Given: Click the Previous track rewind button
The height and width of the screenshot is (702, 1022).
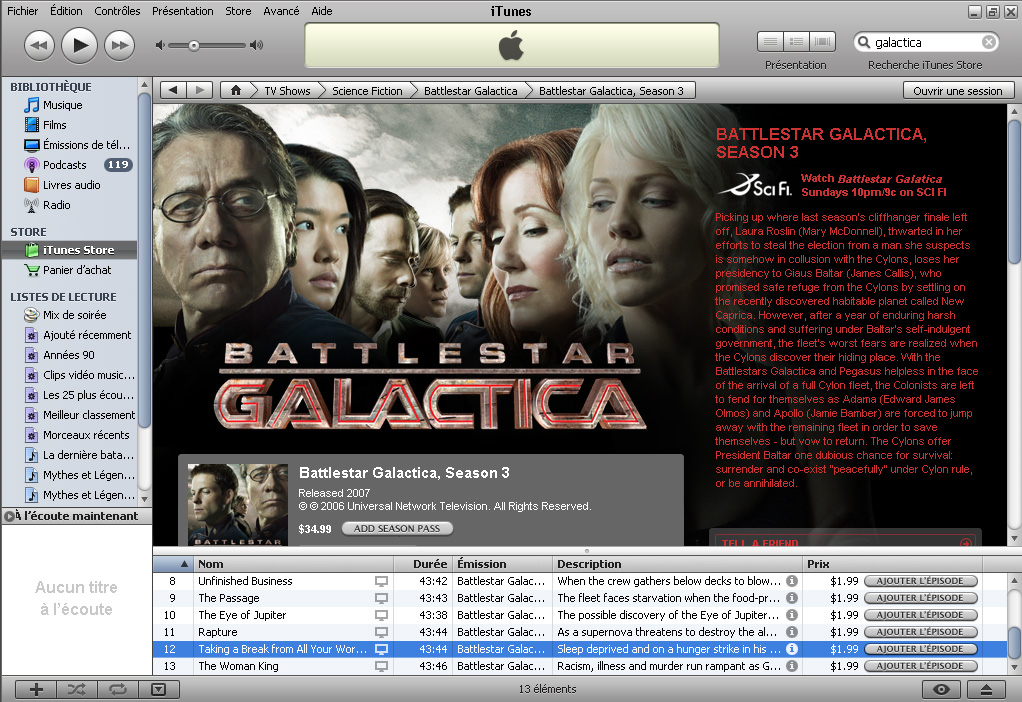Looking at the screenshot, I should click(39, 46).
